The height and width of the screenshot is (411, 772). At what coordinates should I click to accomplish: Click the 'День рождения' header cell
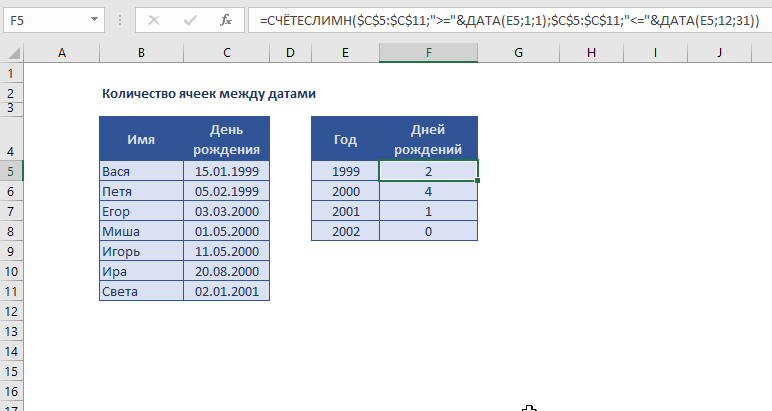(226, 139)
